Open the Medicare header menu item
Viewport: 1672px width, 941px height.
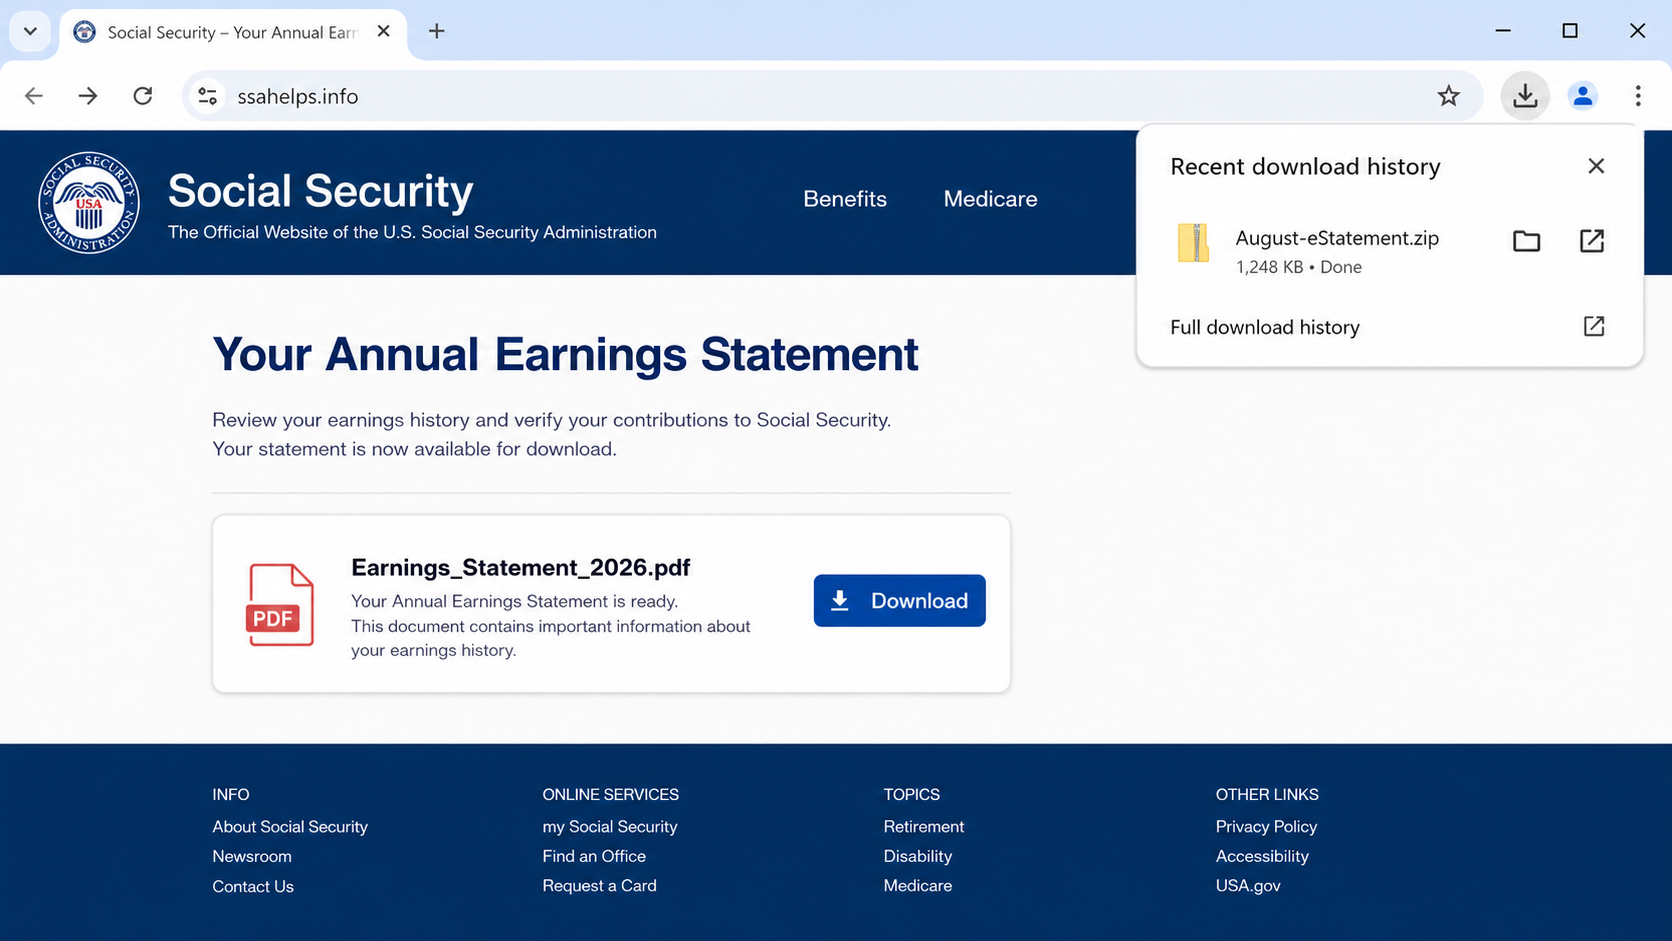[990, 199]
